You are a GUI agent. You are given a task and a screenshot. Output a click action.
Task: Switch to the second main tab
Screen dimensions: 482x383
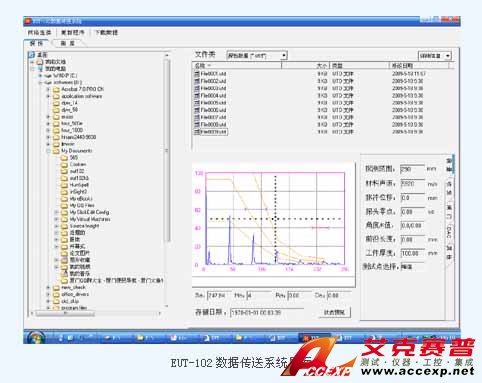[68, 43]
